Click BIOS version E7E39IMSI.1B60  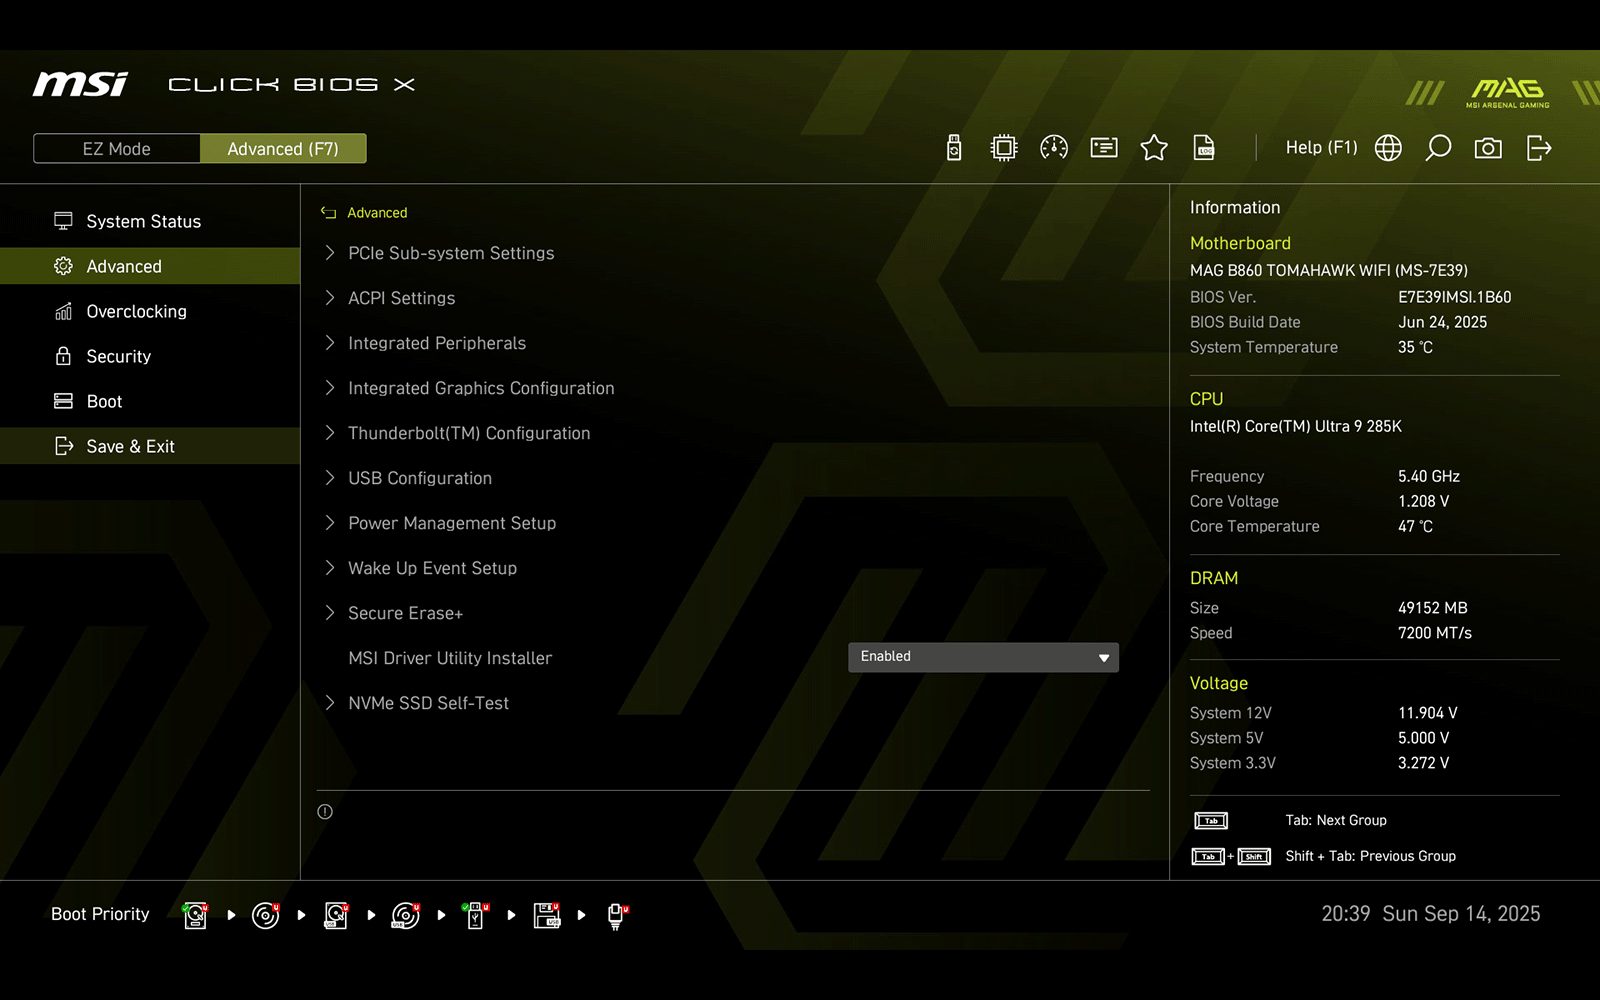pyautogui.click(x=1454, y=297)
